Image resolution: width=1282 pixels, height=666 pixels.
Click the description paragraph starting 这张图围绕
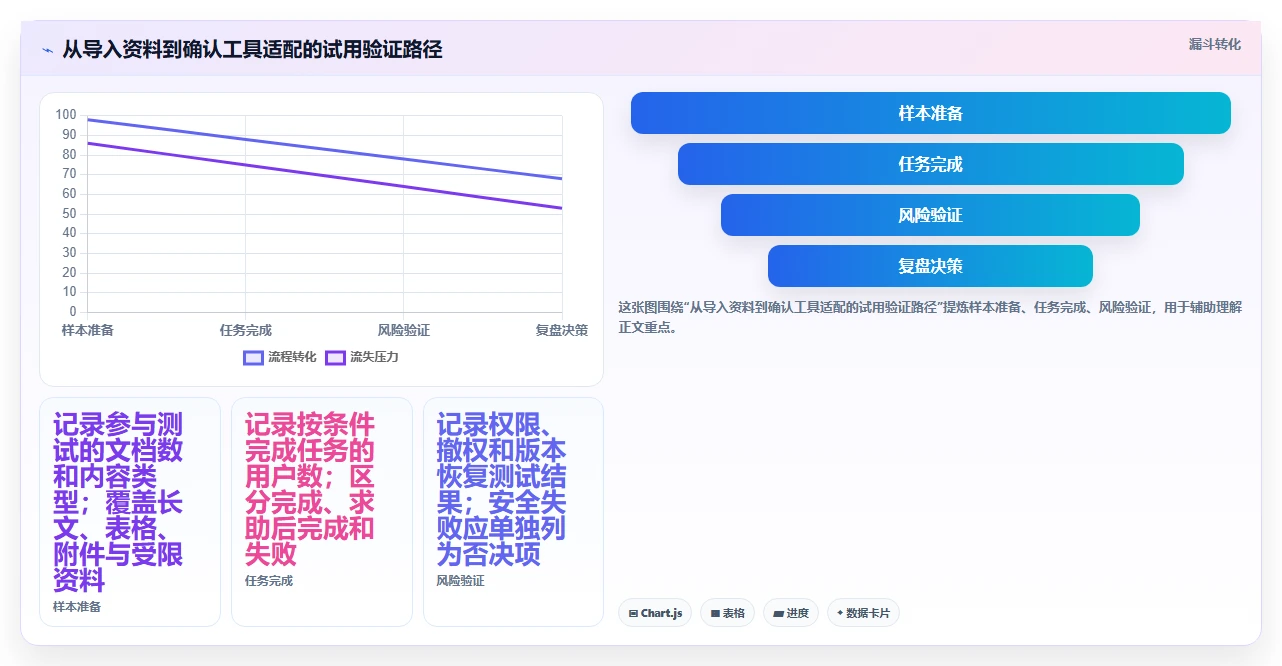[x=930, y=317]
